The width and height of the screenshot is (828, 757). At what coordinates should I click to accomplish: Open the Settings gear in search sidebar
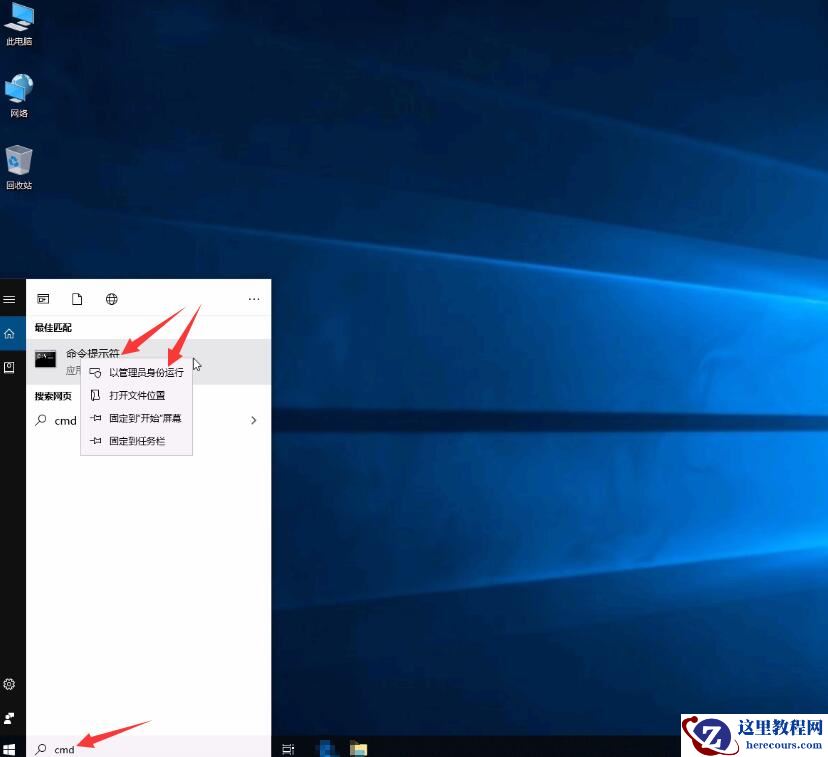click(10, 684)
